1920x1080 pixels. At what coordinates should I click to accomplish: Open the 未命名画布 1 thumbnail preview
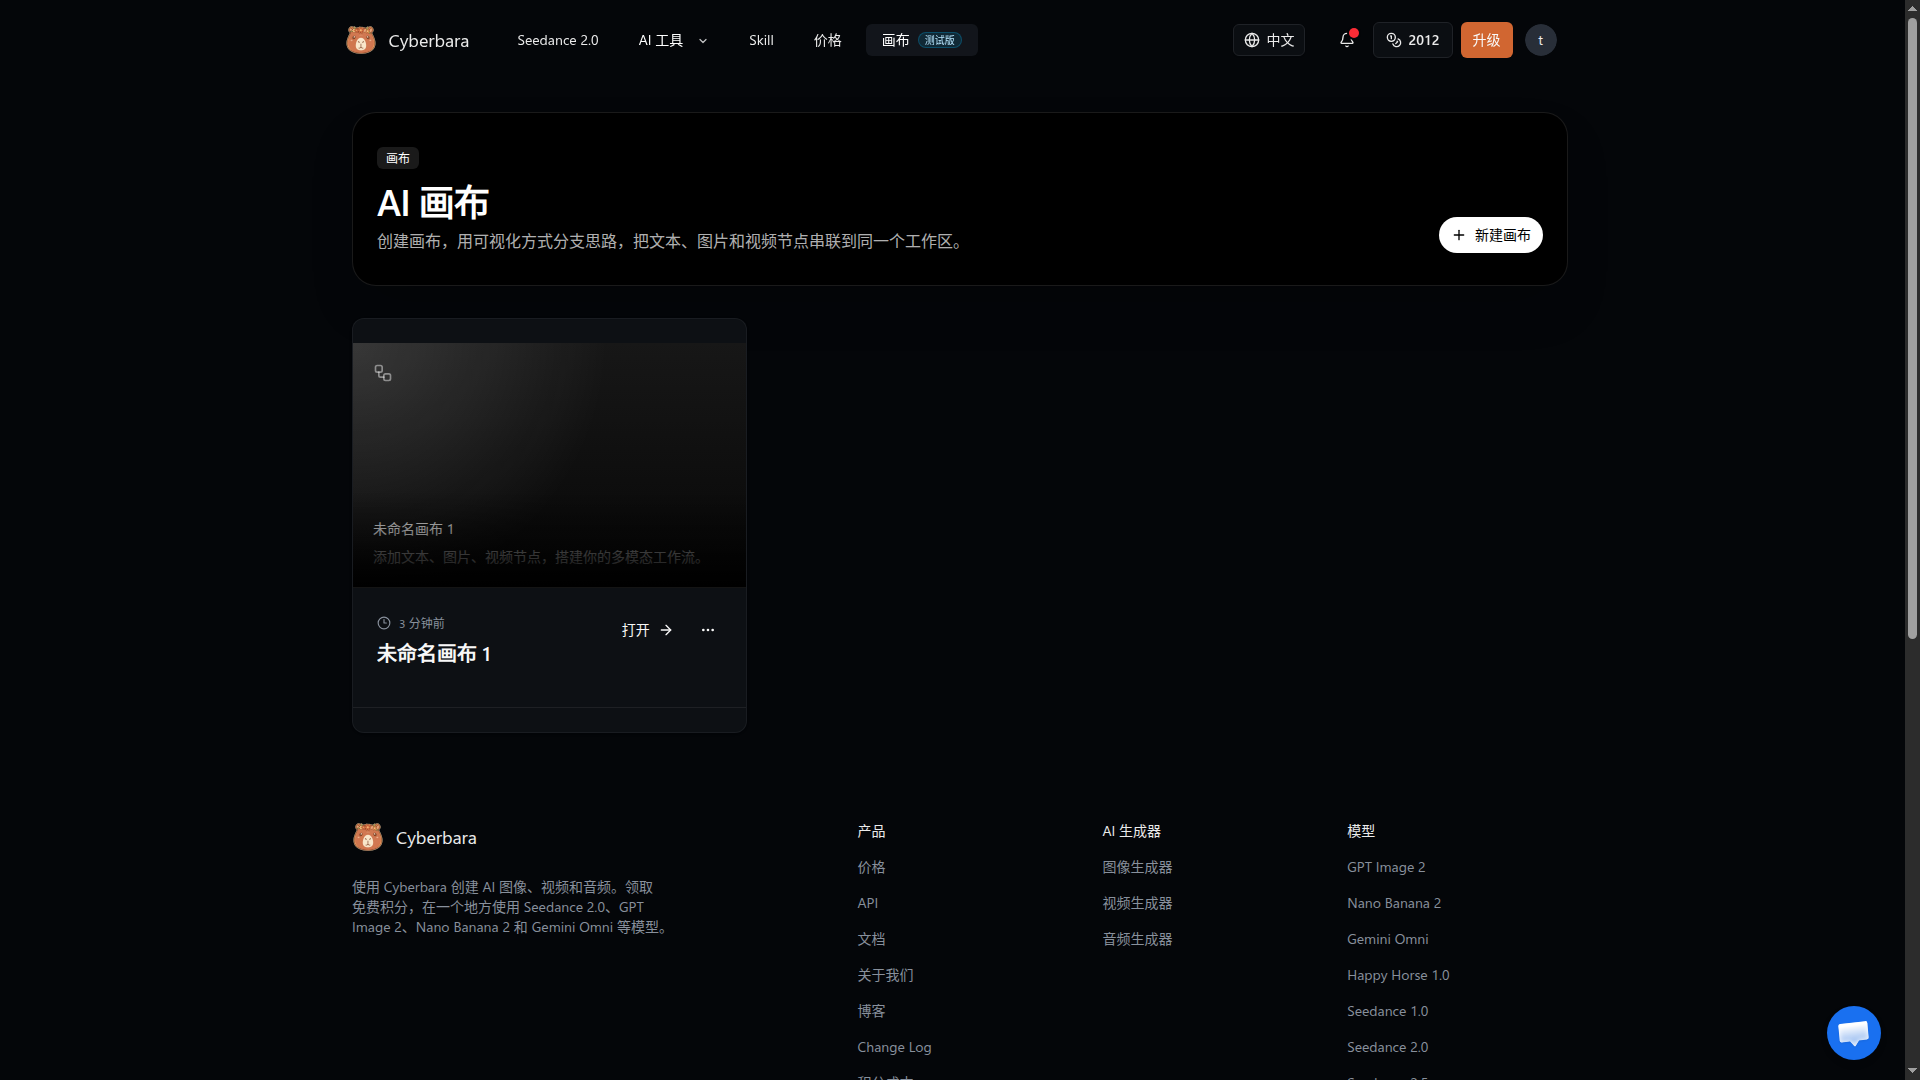[x=549, y=465]
